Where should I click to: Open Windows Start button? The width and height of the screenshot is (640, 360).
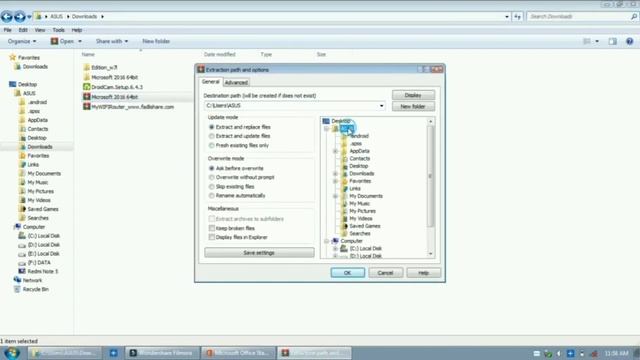coord(12,353)
